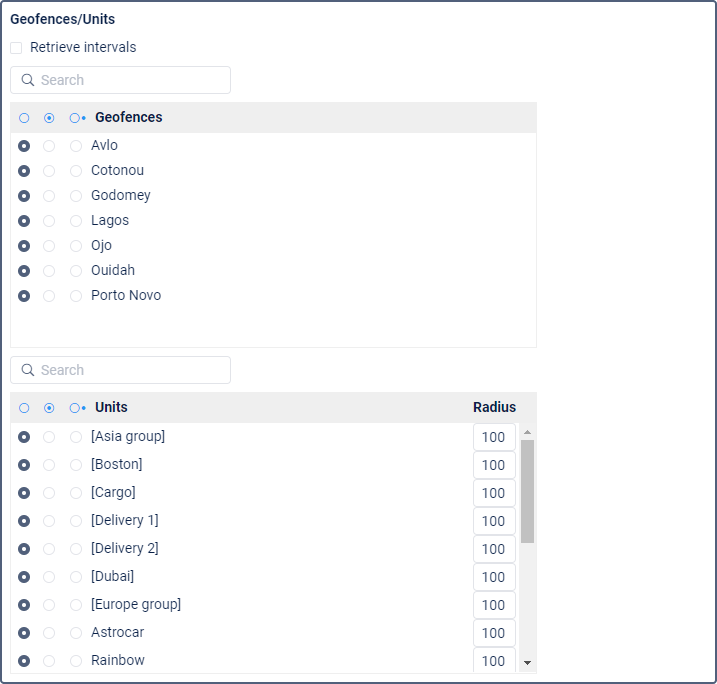Viewport: 717px width, 684px height.
Task: Click the radius field for [Asia group]
Action: (494, 437)
